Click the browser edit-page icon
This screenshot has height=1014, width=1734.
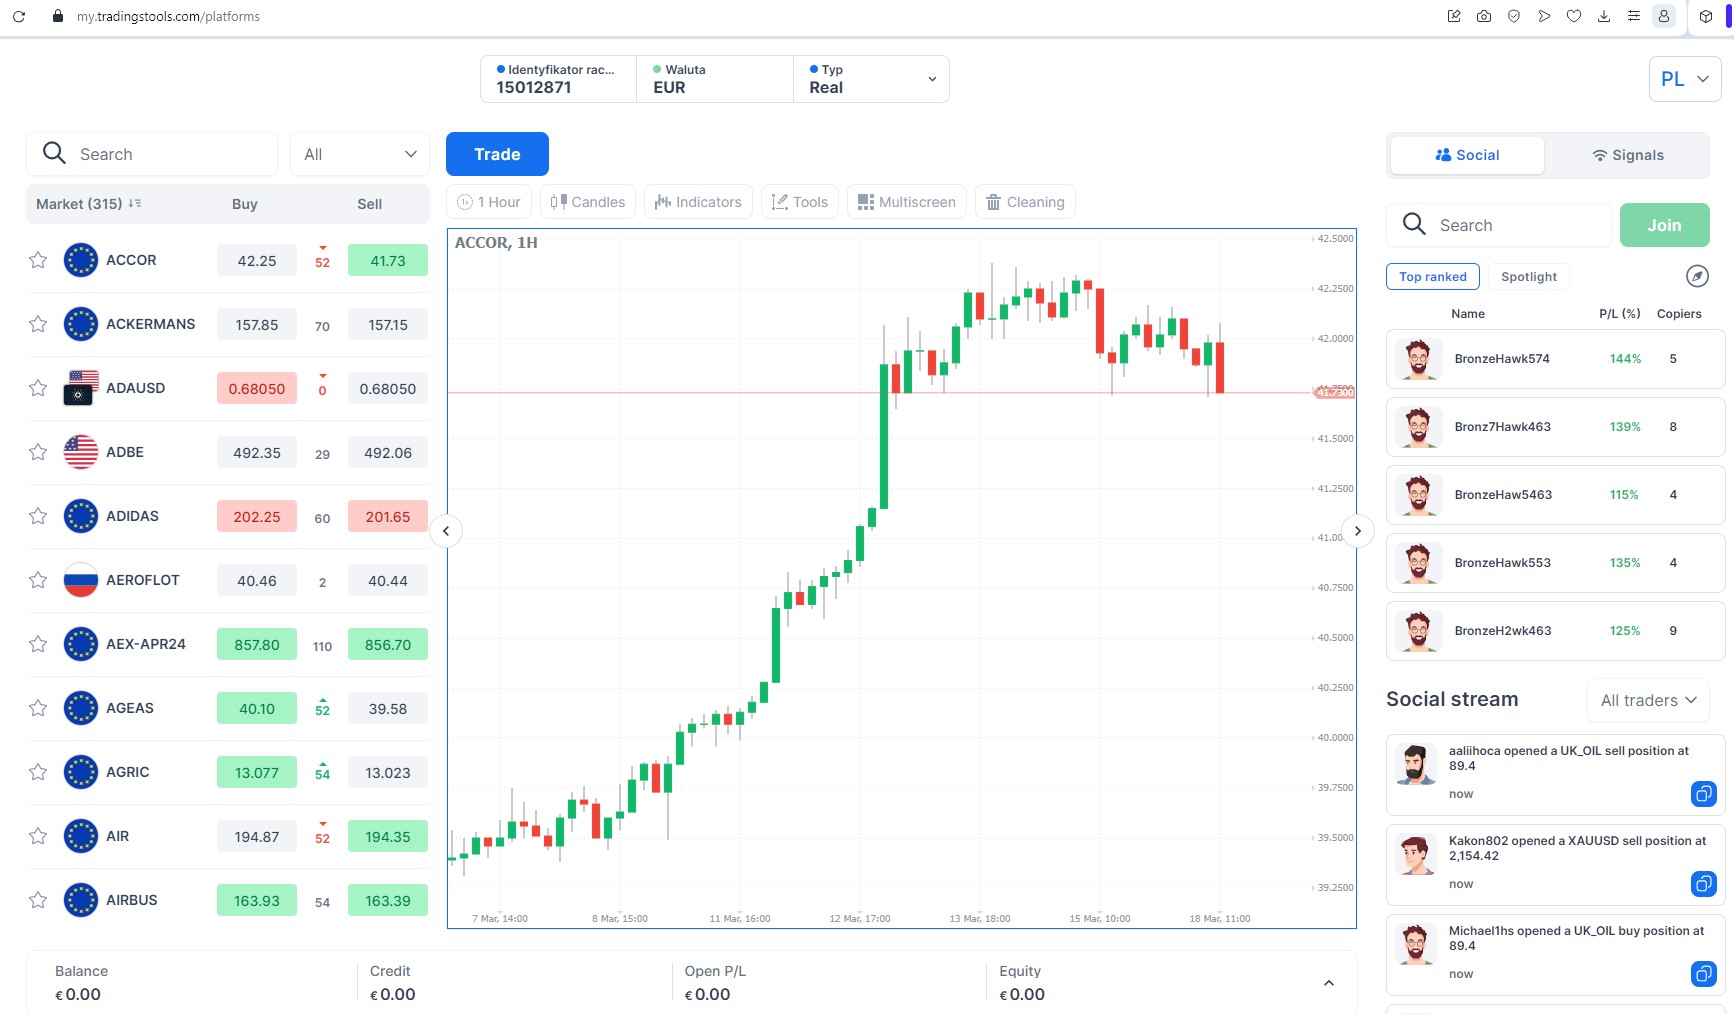[1454, 16]
